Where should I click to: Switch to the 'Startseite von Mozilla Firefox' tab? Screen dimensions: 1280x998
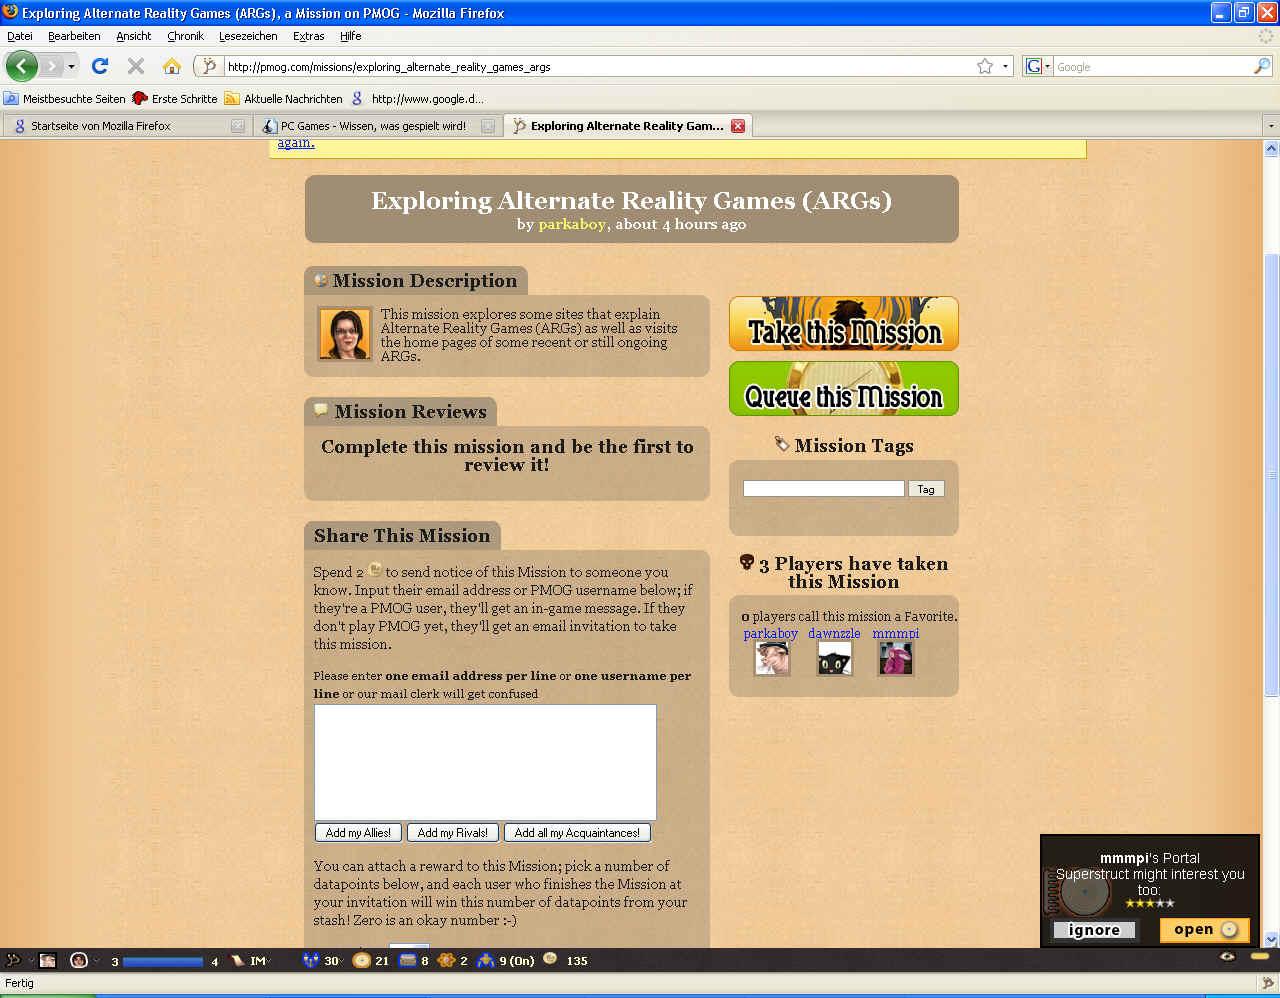coord(126,126)
